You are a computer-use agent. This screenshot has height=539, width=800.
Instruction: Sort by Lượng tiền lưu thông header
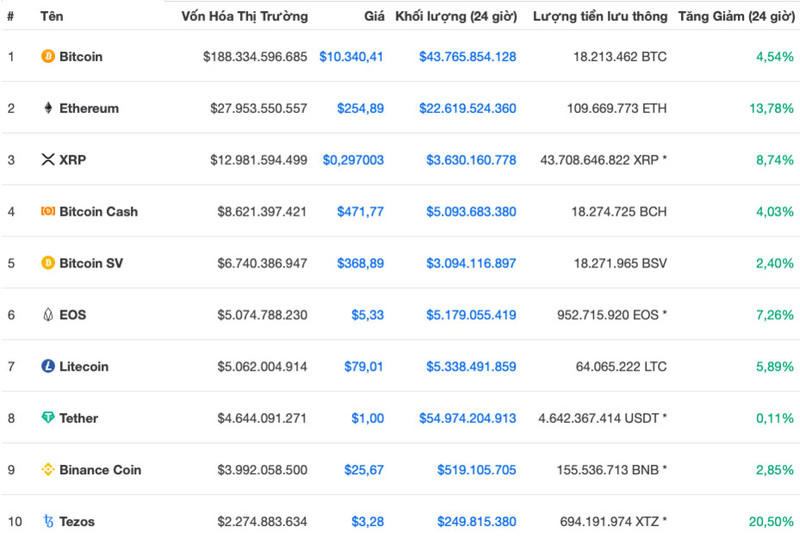pos(600,17)
